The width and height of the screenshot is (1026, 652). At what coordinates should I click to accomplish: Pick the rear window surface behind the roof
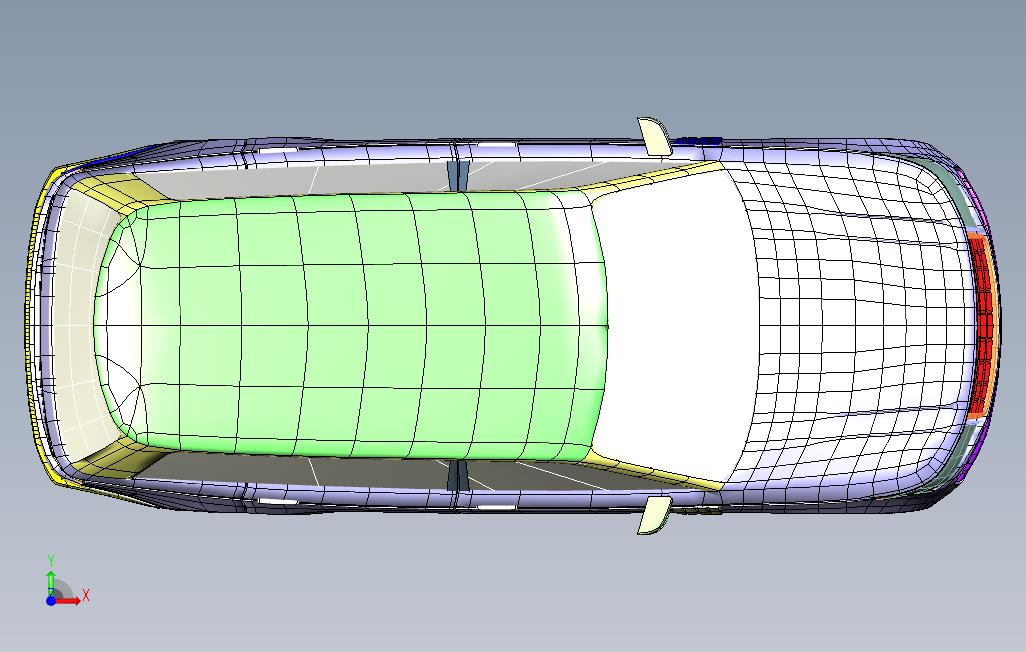coord(75,325)
